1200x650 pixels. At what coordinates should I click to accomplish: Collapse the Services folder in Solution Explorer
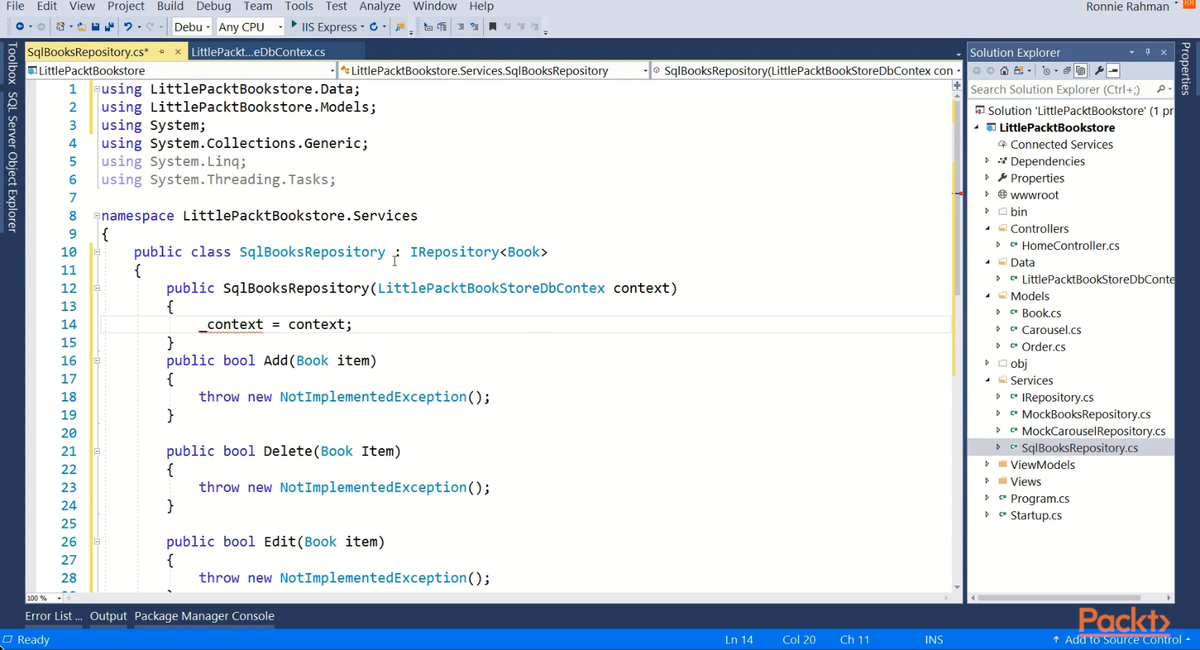click(988, 380)
